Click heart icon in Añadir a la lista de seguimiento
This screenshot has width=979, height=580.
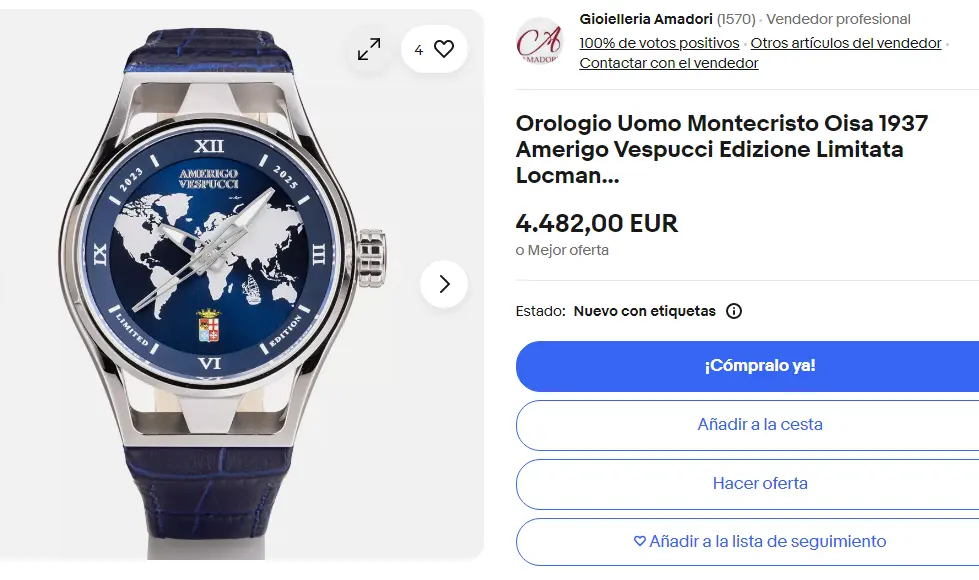pos(640,541)
